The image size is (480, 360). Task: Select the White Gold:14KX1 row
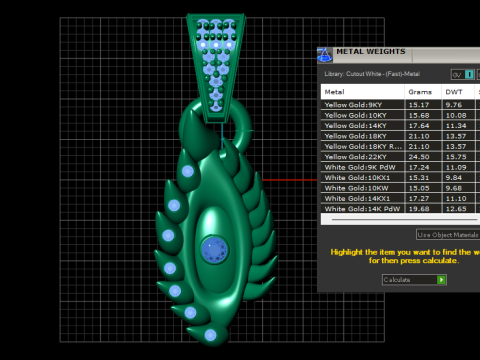click(400, 198)
